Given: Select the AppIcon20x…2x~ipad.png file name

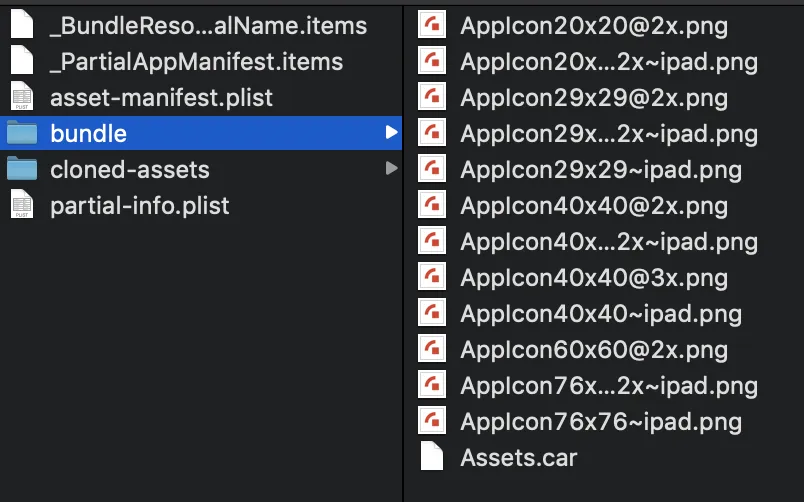Looking at the screenshot, I should pos(609,62).
